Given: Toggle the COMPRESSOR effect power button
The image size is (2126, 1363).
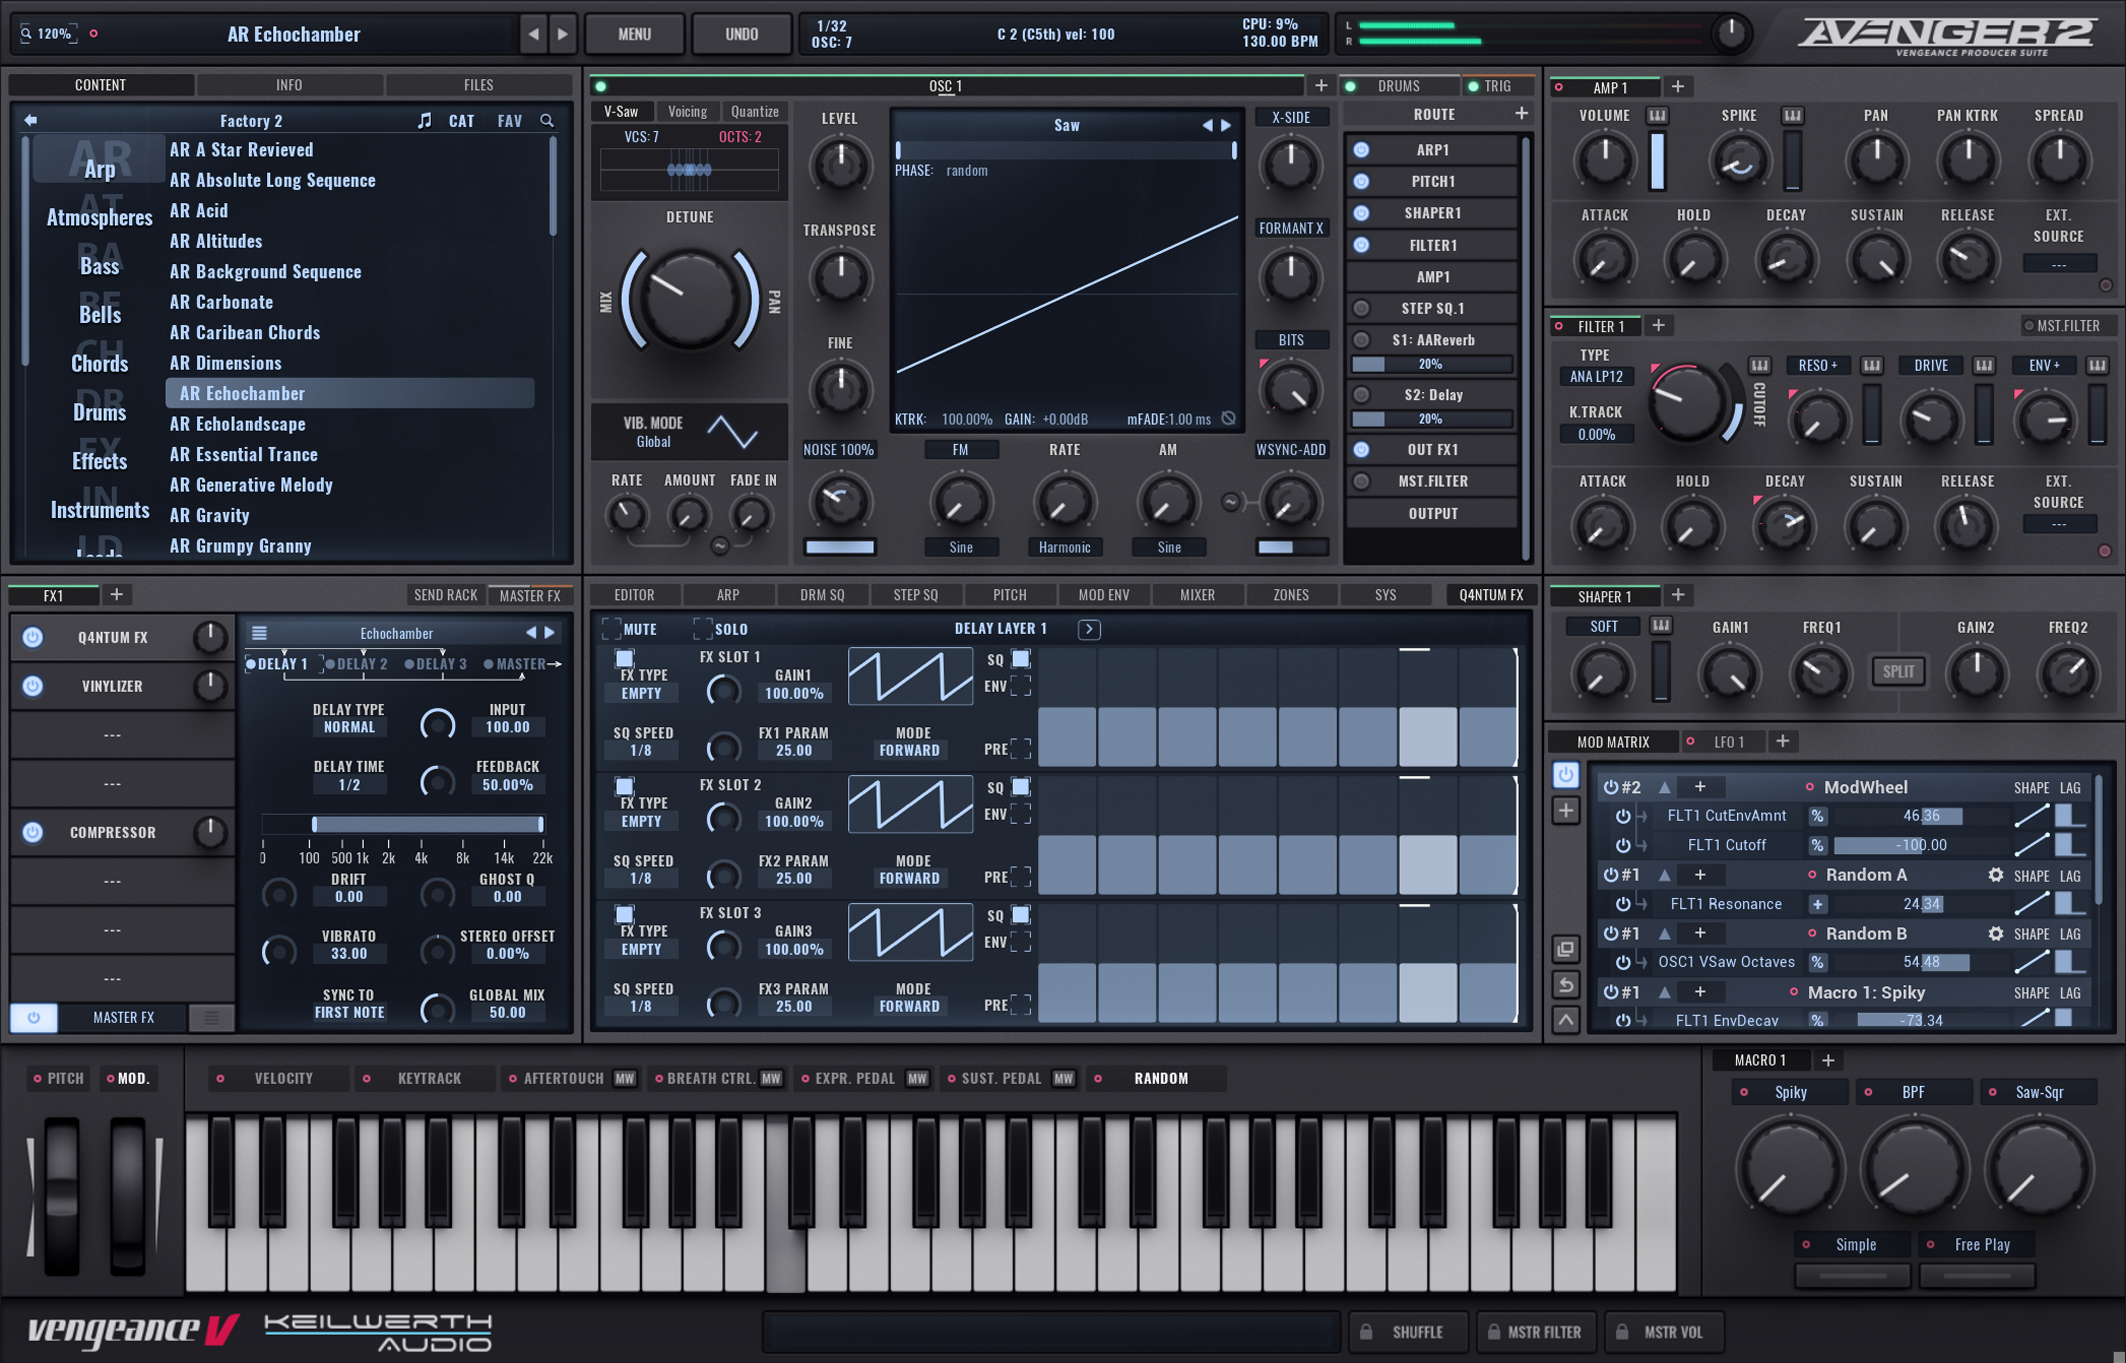Looking at the screenshot, I should (x=32, y=832).
